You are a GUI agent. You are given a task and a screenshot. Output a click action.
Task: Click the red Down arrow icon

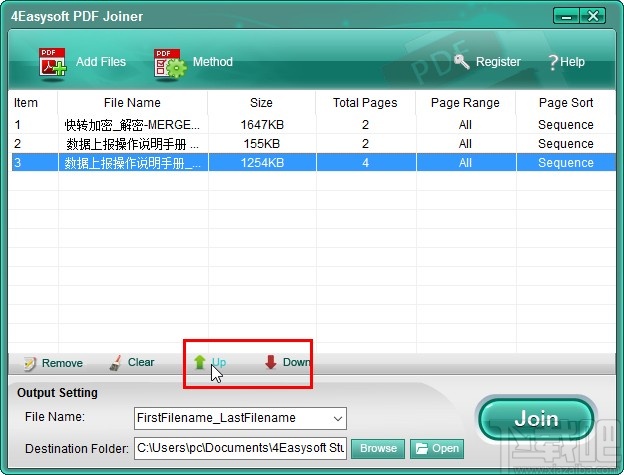pos(271,362)
